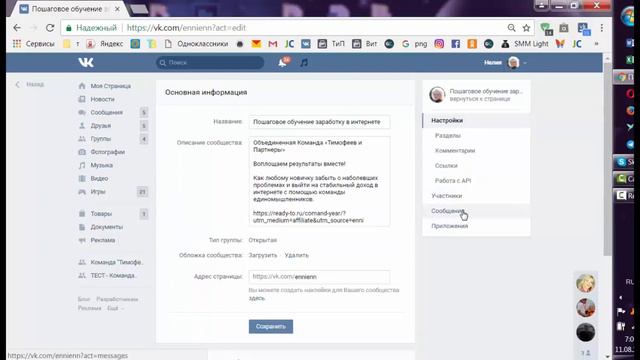
Task: Click the Назад back link
Action: pyautogui.click(x=30, y=84)
